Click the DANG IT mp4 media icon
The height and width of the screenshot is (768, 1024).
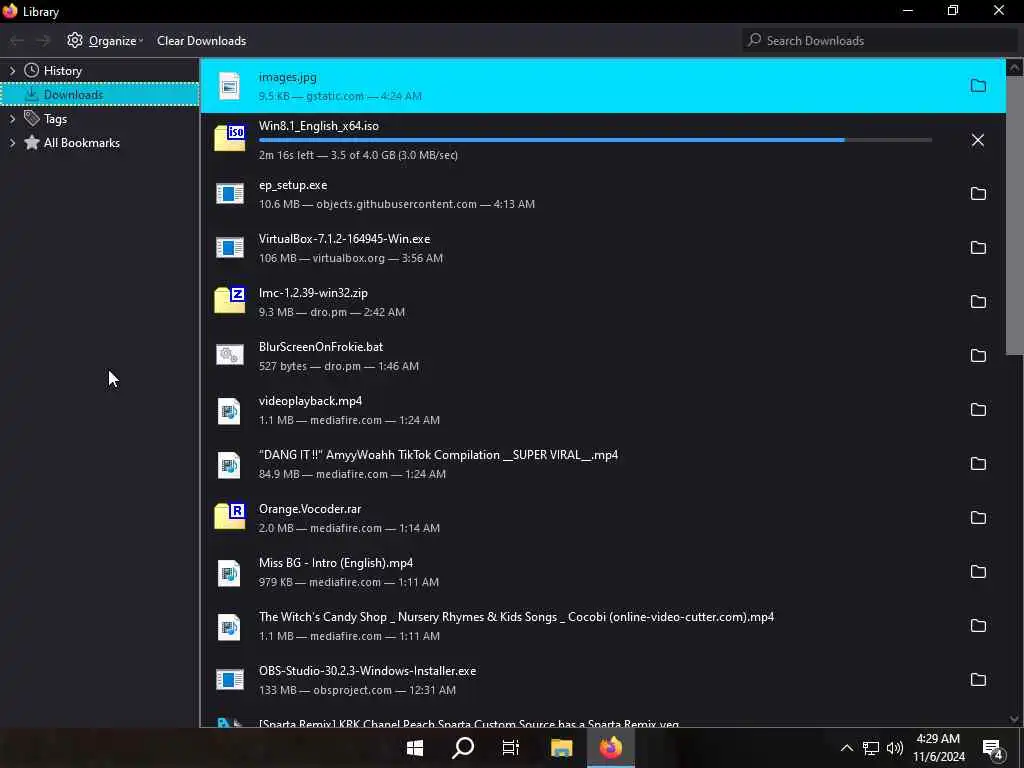pos(229,465)
